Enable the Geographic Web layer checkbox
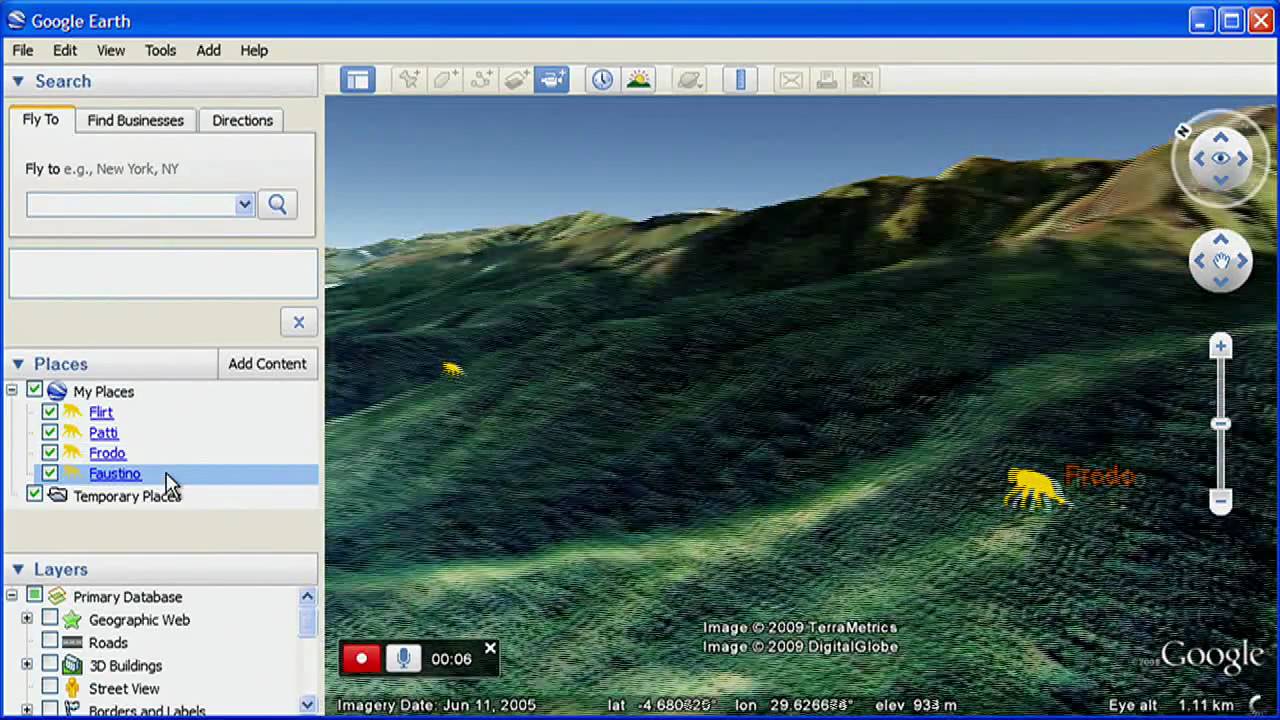The width and height of the screenshot is (1280, 720). click(49, 619)
